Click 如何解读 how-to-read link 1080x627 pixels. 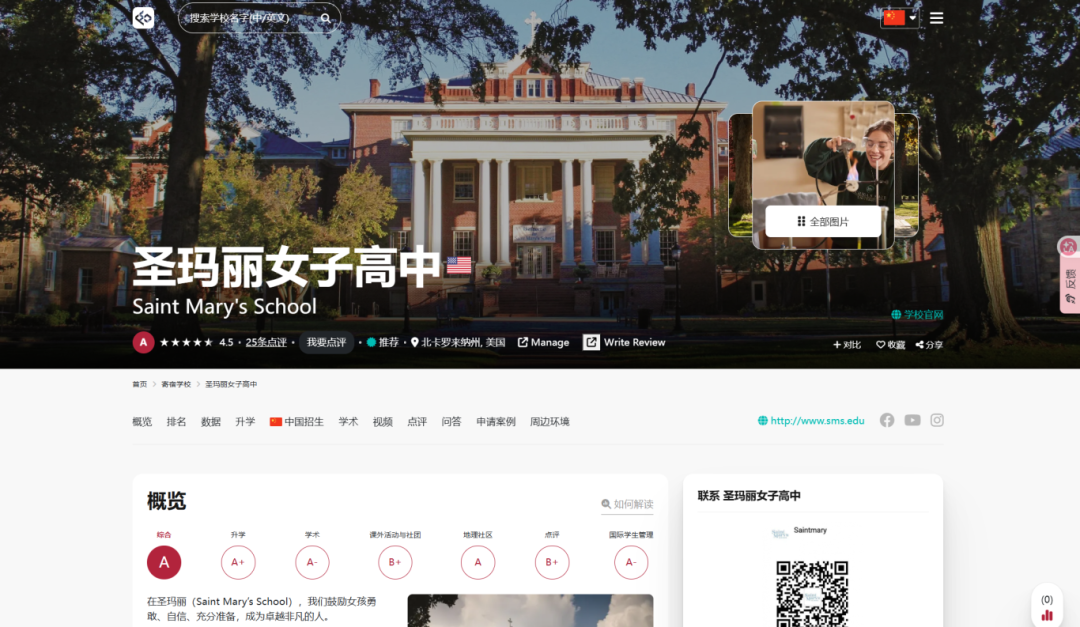point(627,504)
